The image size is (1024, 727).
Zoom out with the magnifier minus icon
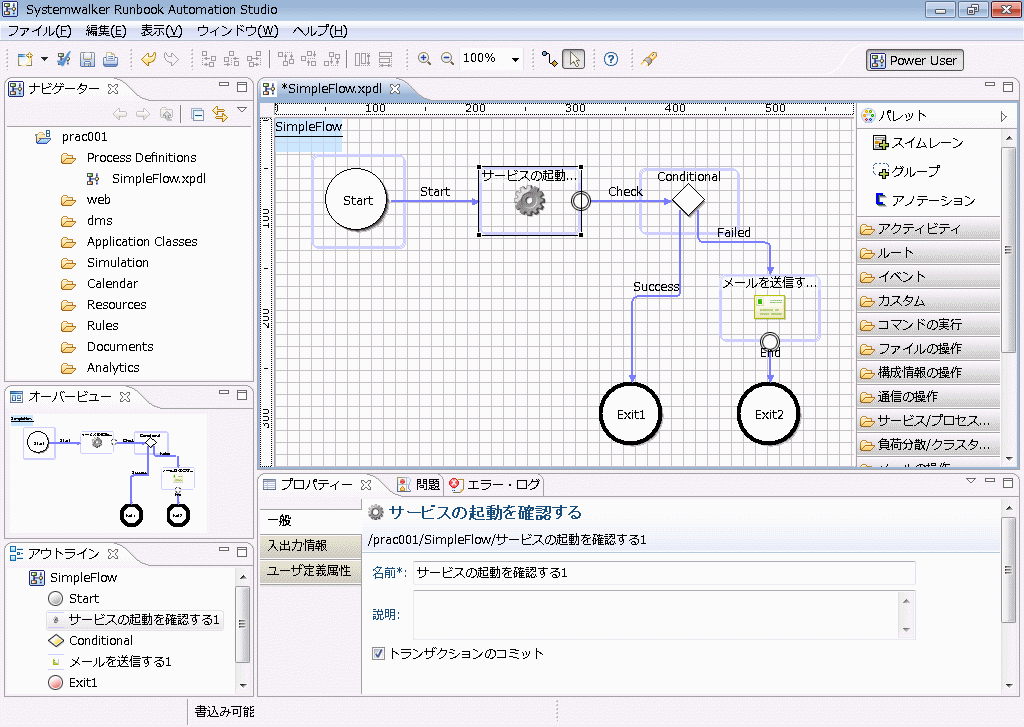coord(447,59)
